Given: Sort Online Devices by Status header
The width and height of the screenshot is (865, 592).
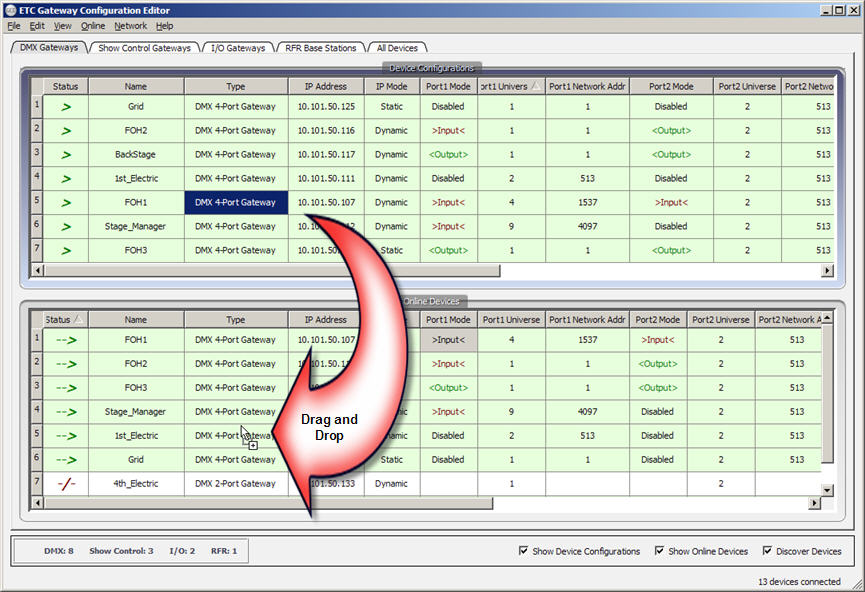Looking at the screenshot, I should pyautogui.click(x=65, y=319).
